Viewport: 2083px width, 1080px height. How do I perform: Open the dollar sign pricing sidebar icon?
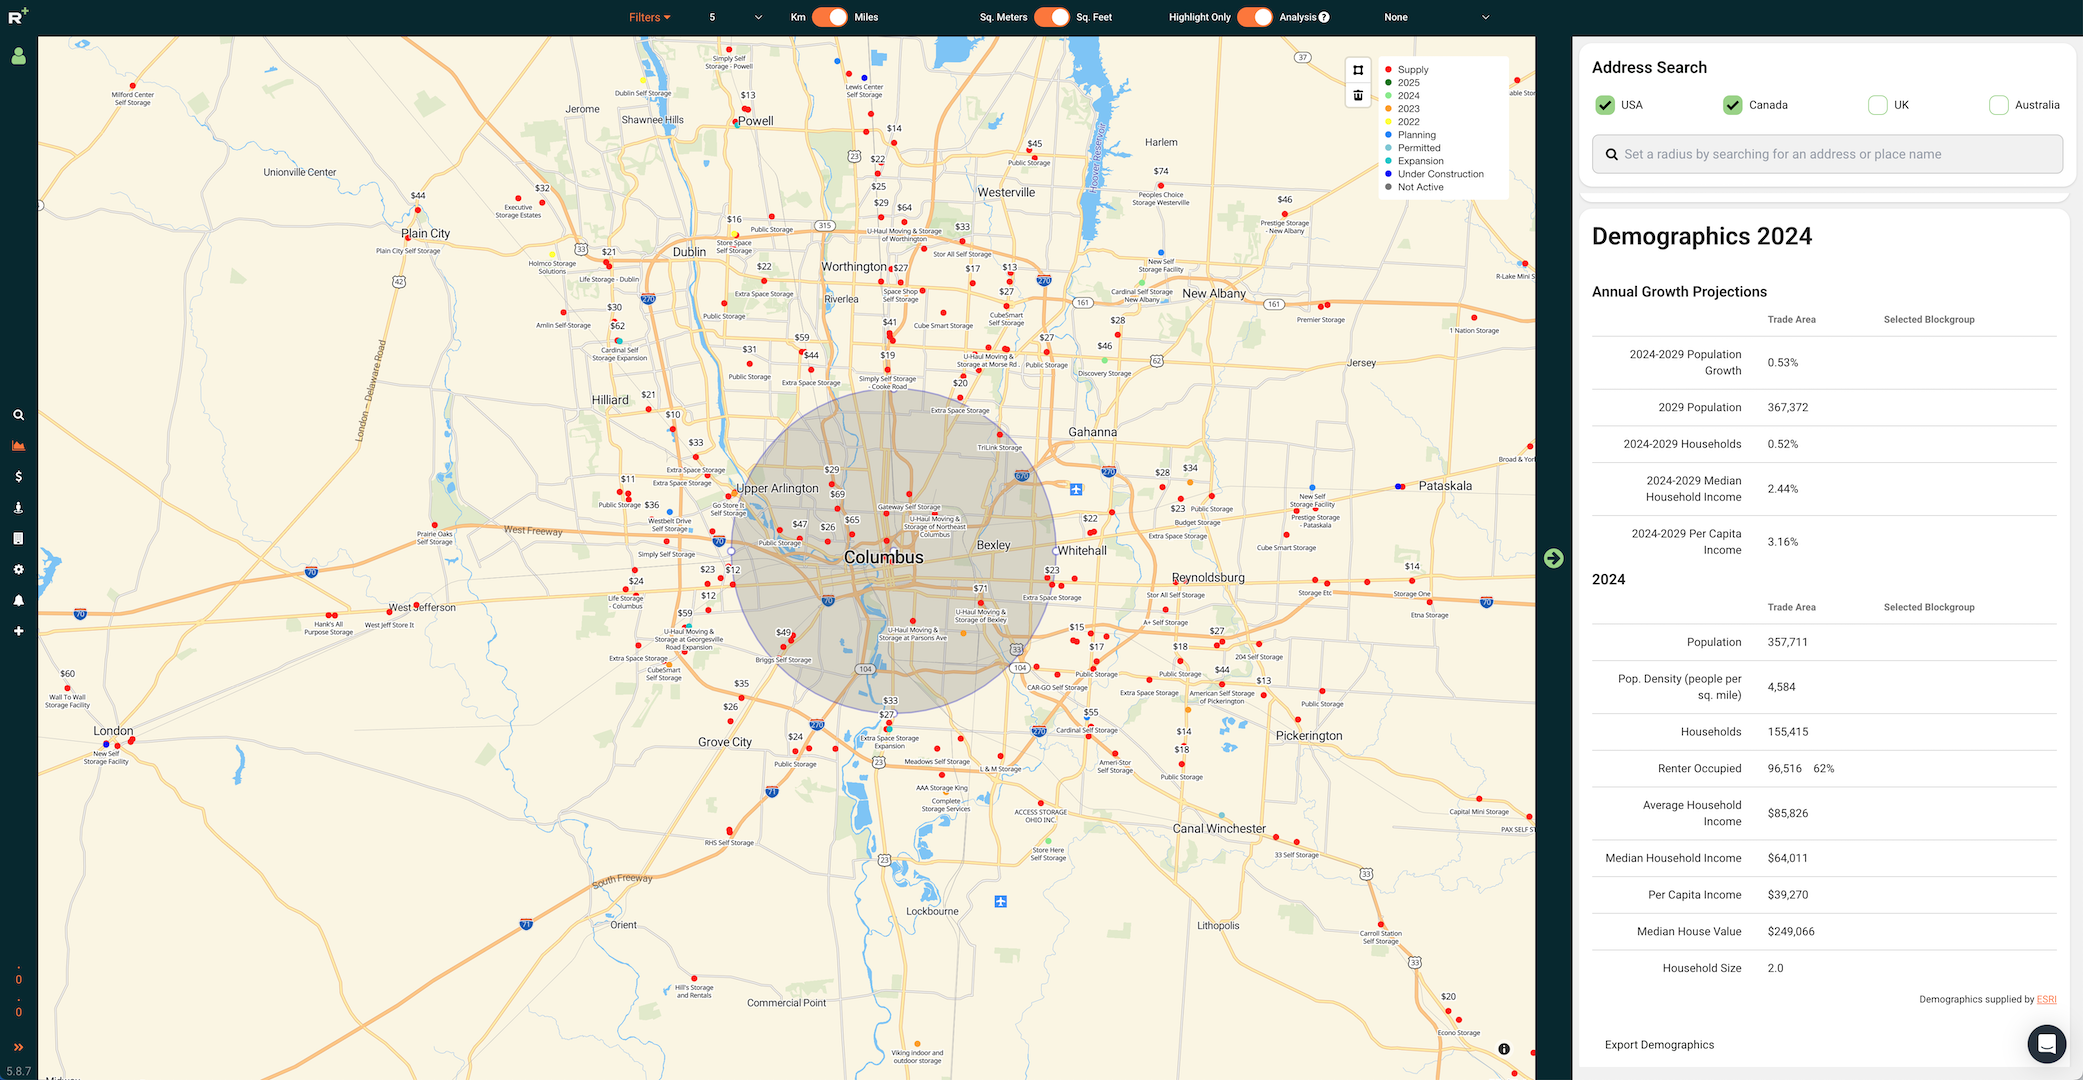[x=18, y=477]
